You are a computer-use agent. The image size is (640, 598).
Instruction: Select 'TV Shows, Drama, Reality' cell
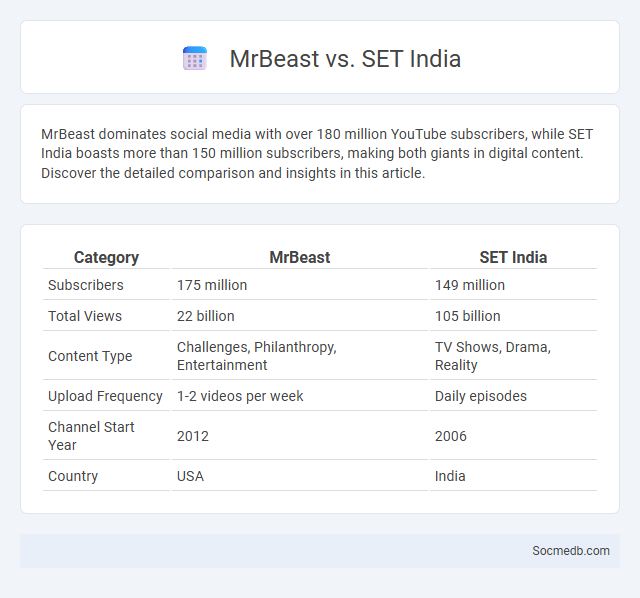pyautogui.click(x=513, y=356)
